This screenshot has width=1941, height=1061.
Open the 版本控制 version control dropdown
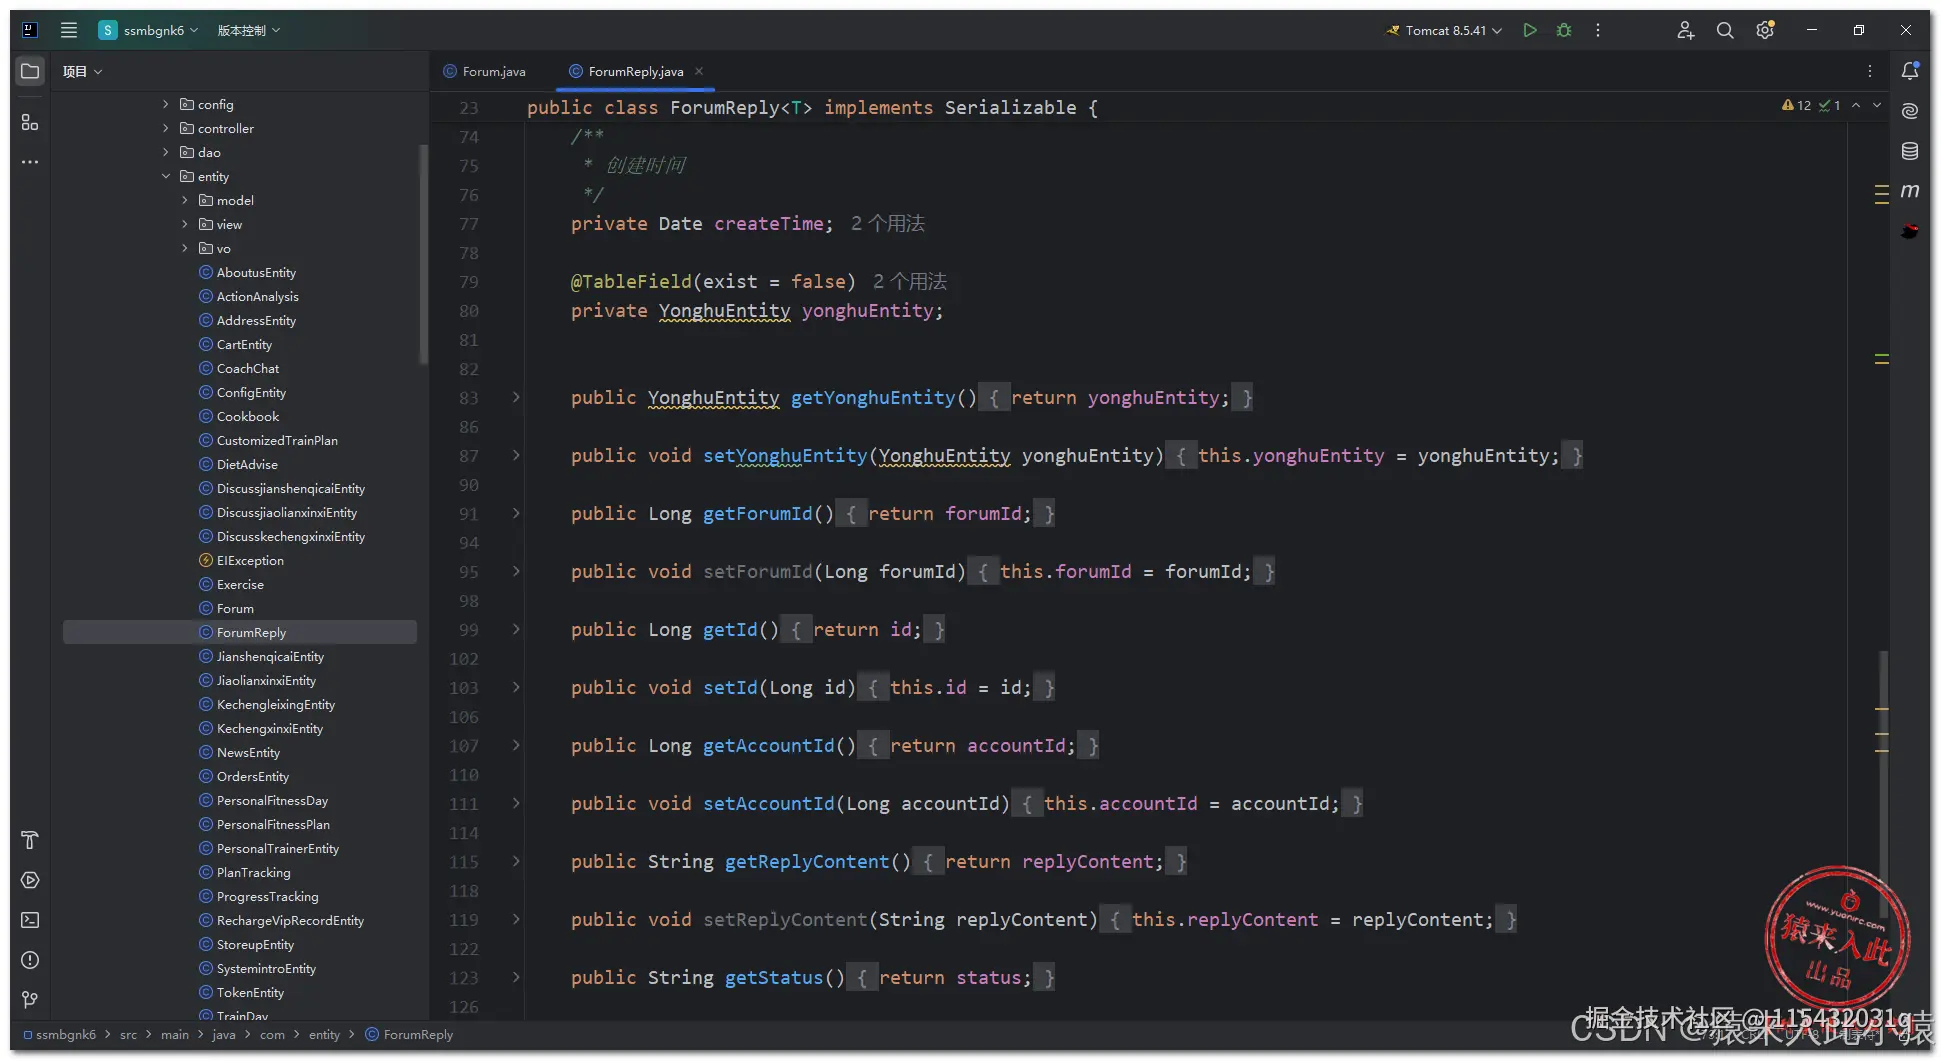point(249,30)
